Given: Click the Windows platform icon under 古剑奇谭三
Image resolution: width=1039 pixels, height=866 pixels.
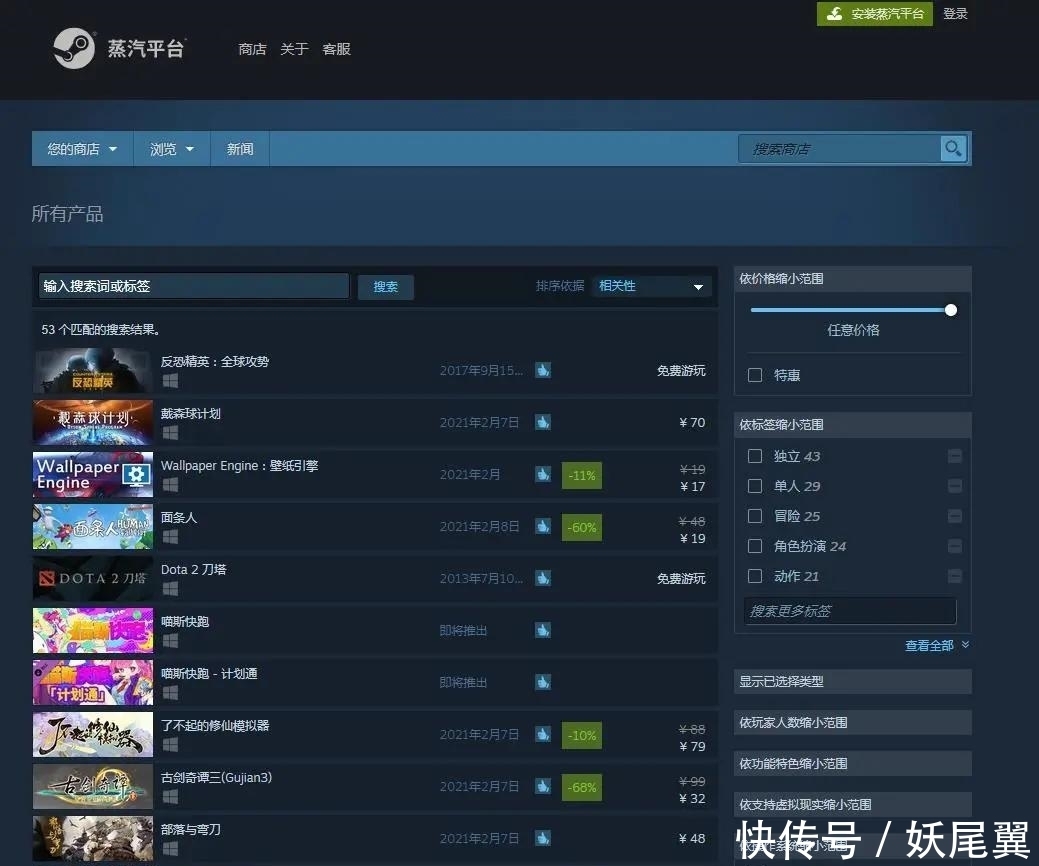Looking at the screenshot, I should [170, 798].
